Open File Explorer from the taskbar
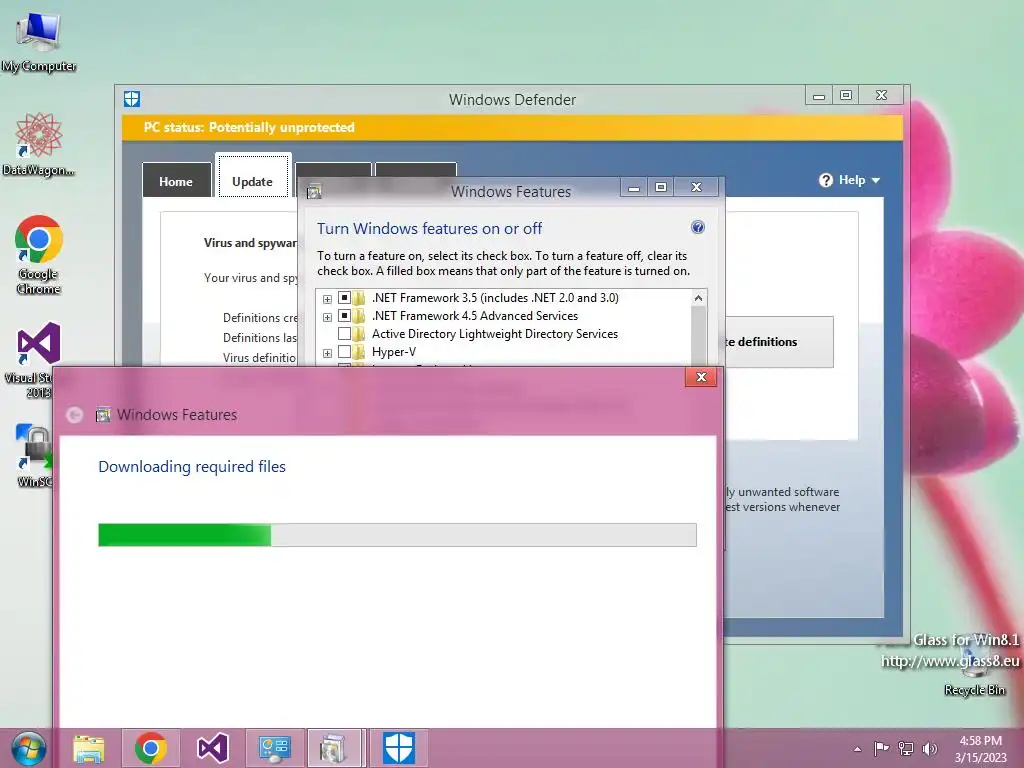1024x768 pixels. 89,748
